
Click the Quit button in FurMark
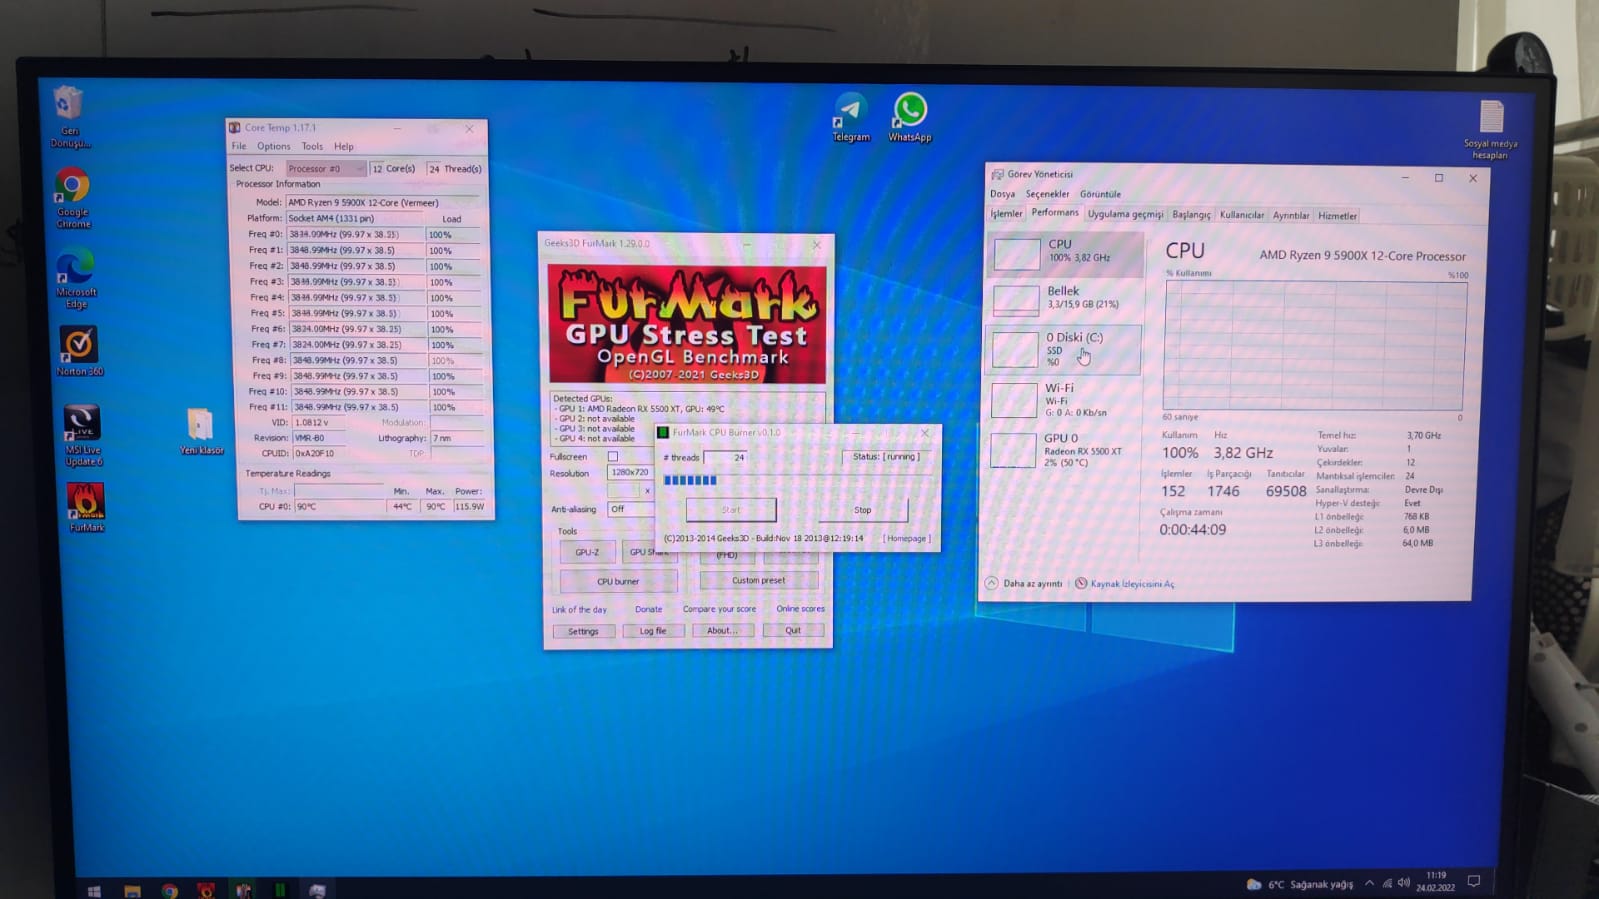pyautogui.click(x=793, y=630)
